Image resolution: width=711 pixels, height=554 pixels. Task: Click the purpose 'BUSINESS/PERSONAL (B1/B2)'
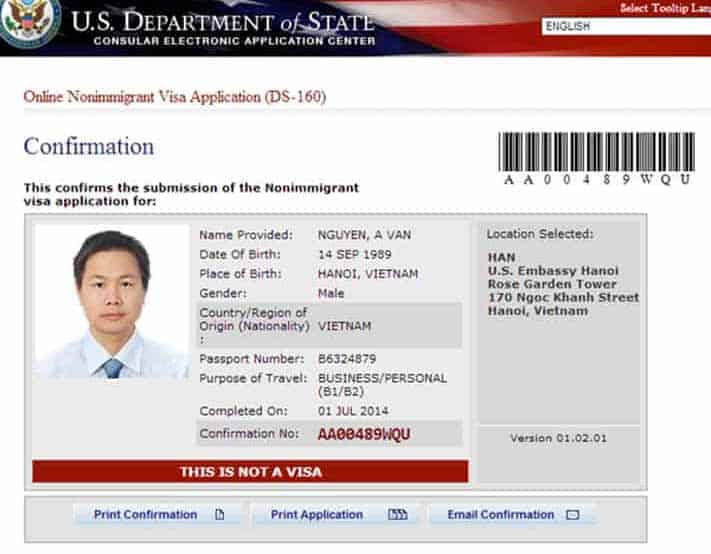382,385
